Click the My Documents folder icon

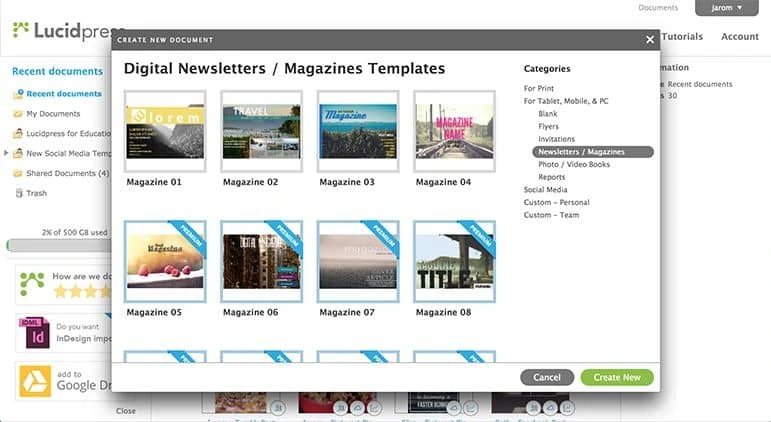(18, 114)
